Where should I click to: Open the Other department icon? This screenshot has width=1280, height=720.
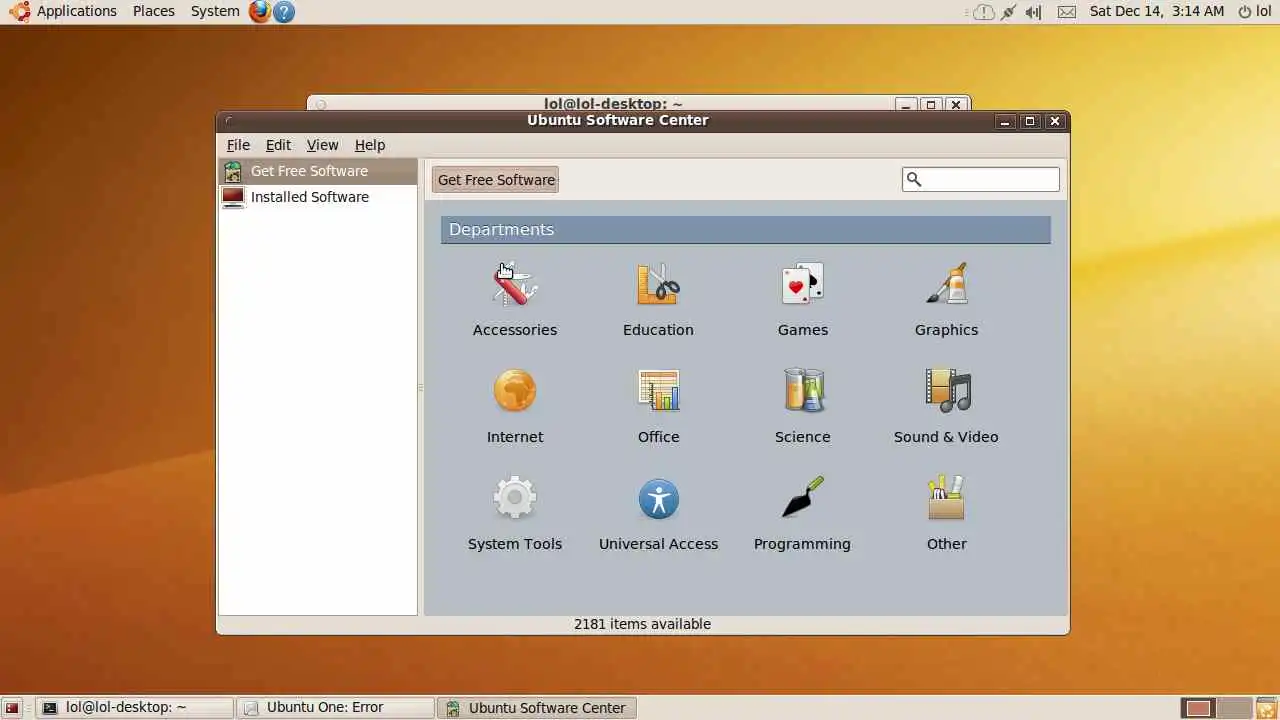click(x=946, y=498)
